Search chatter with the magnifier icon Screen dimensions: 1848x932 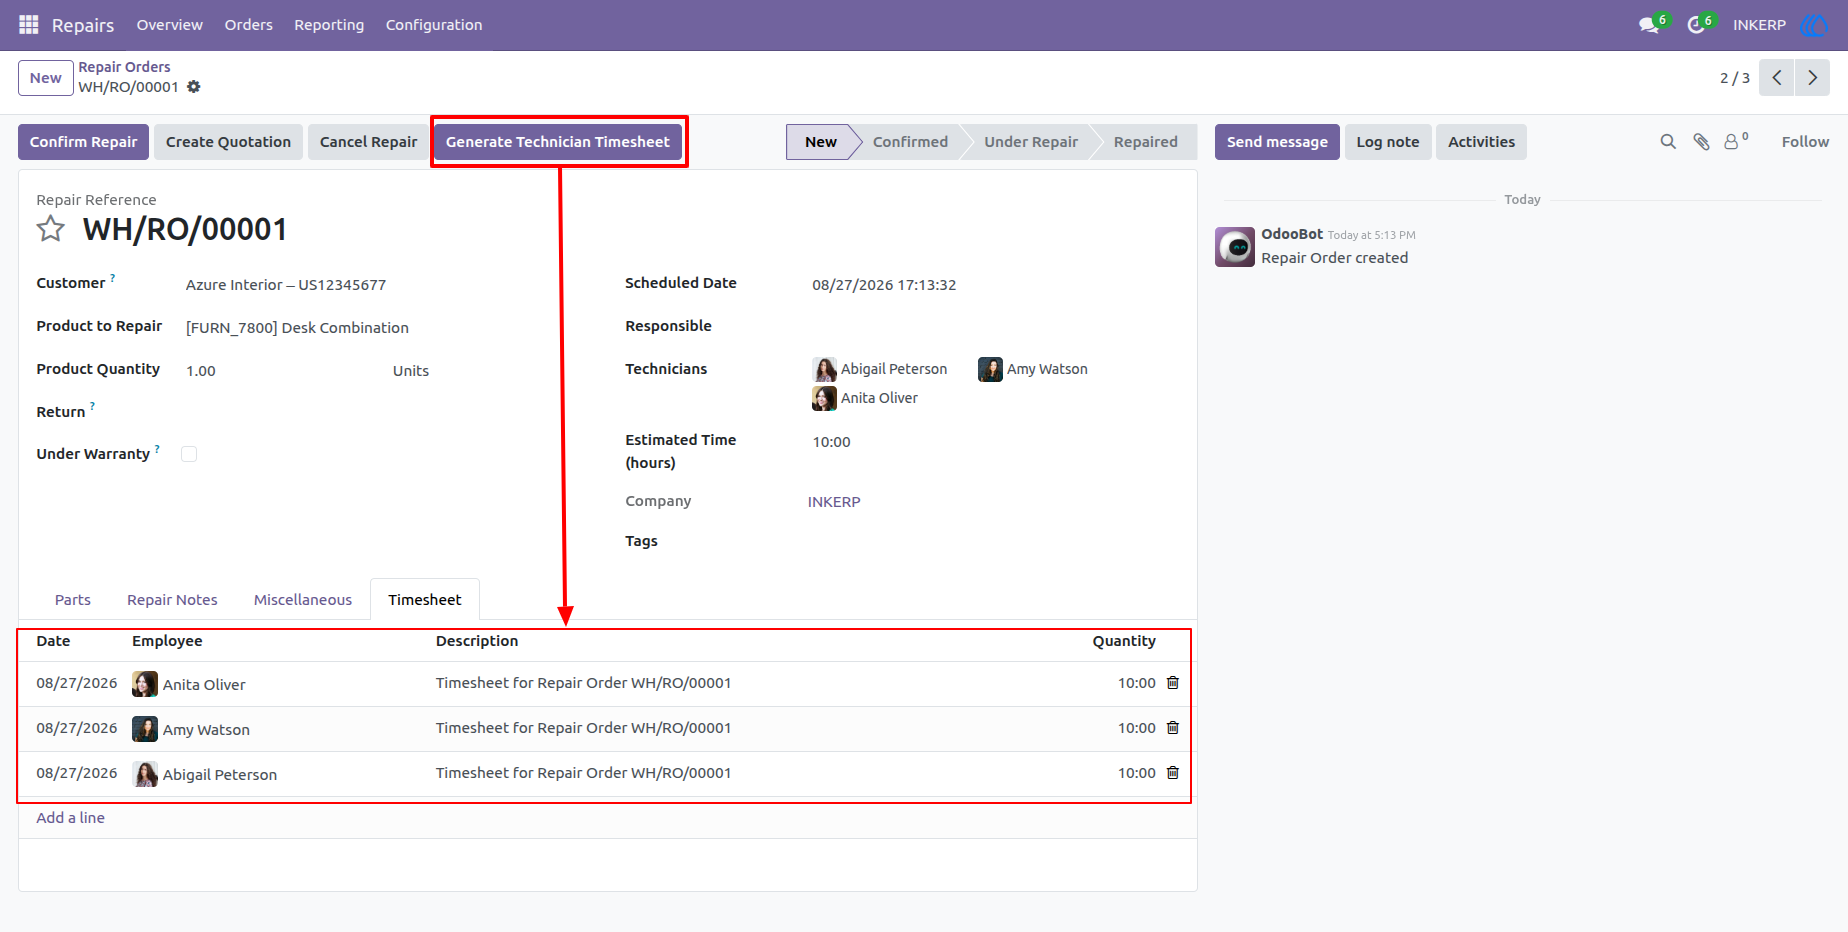click(1668, 142)
